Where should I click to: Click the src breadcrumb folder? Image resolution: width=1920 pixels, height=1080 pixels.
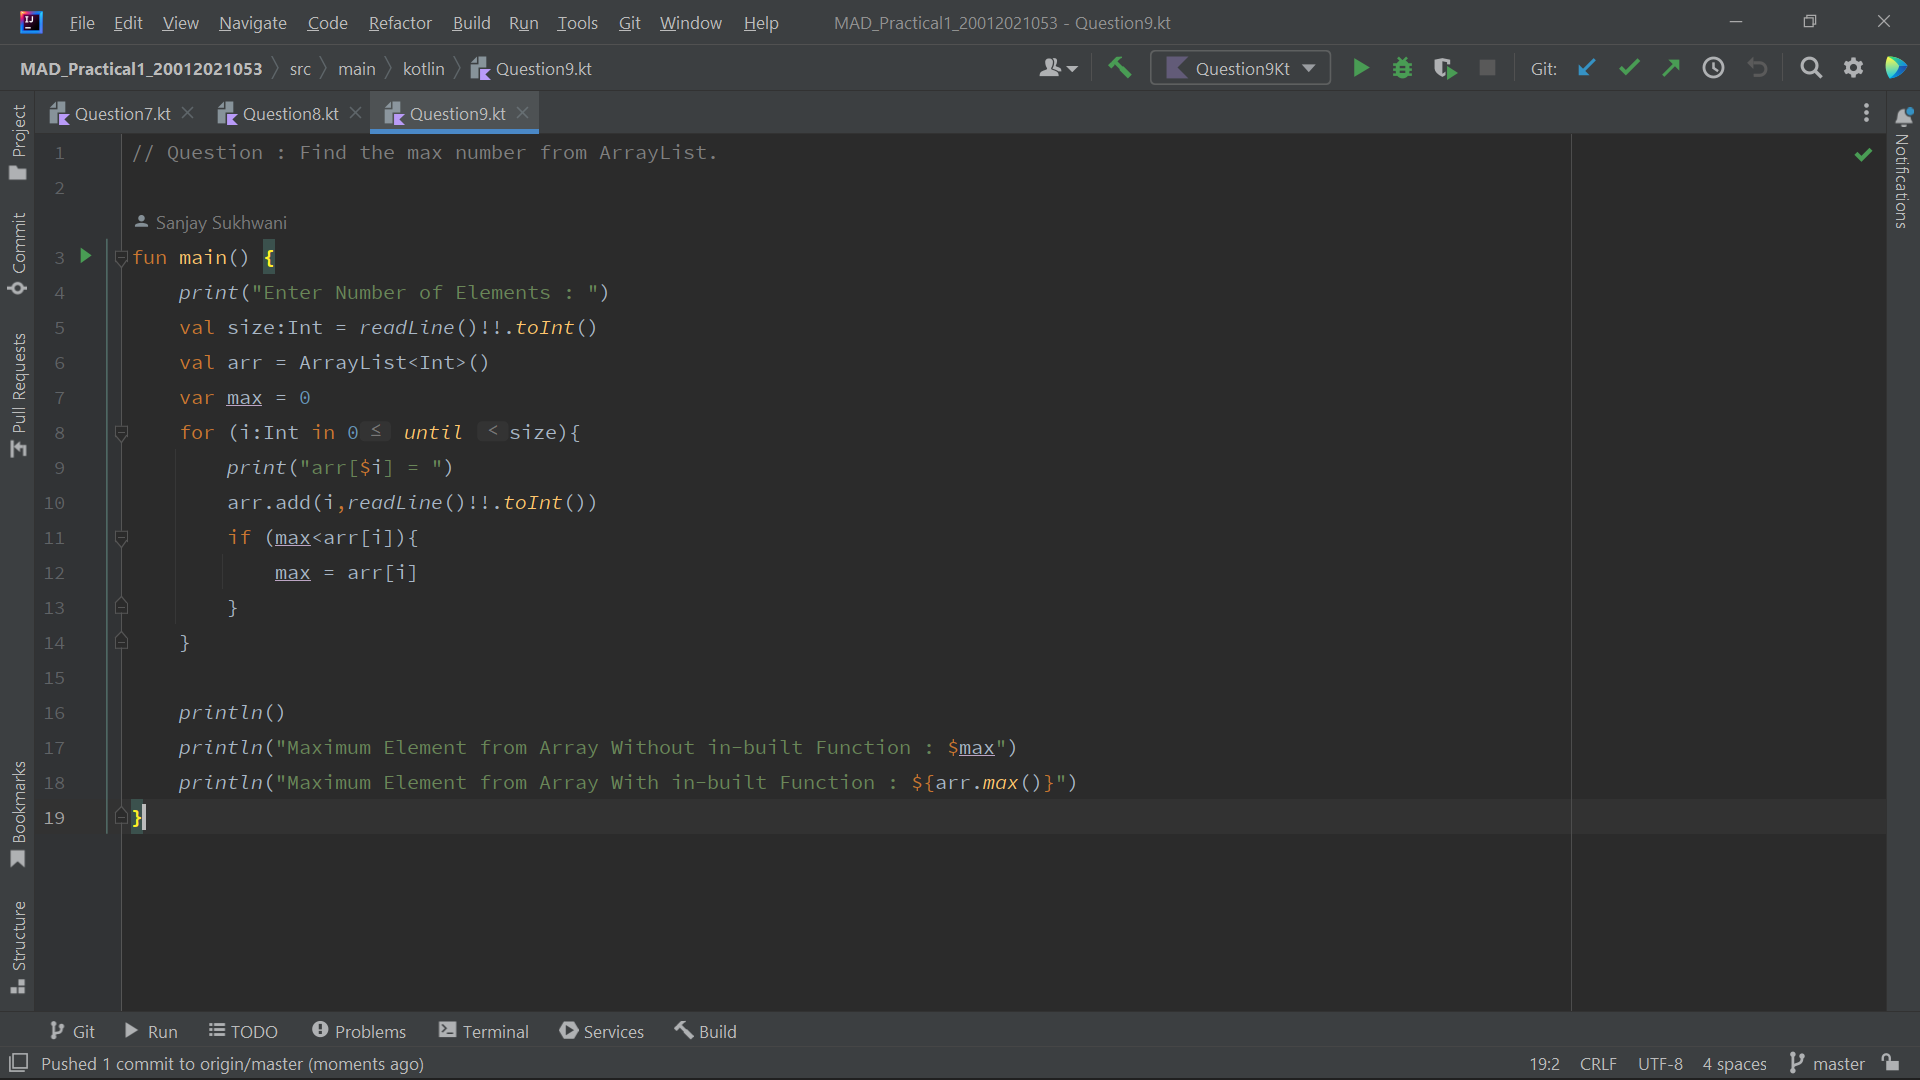coord(300,68)
